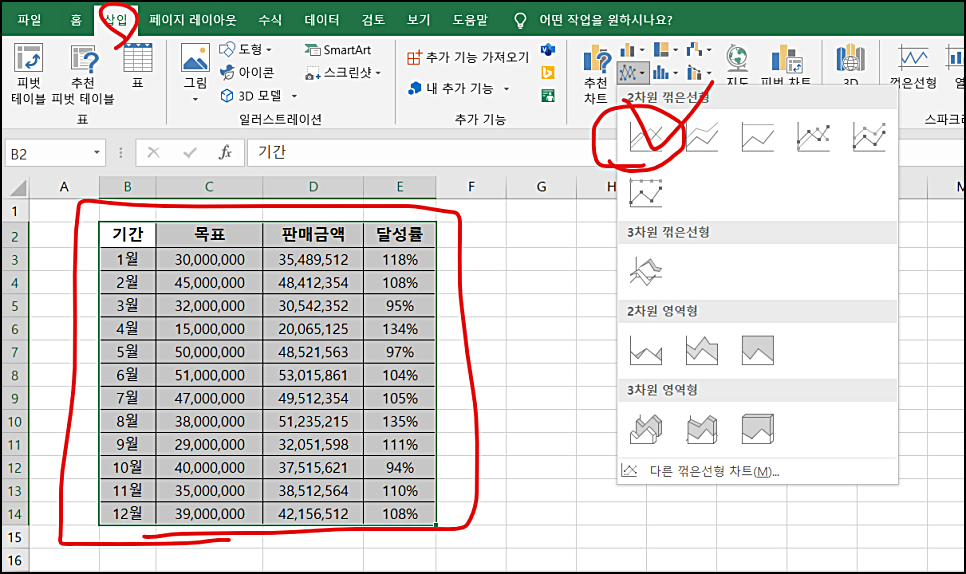Open the 도움말 tab
This screenshot has width=966, height=574.
point(470,20)
